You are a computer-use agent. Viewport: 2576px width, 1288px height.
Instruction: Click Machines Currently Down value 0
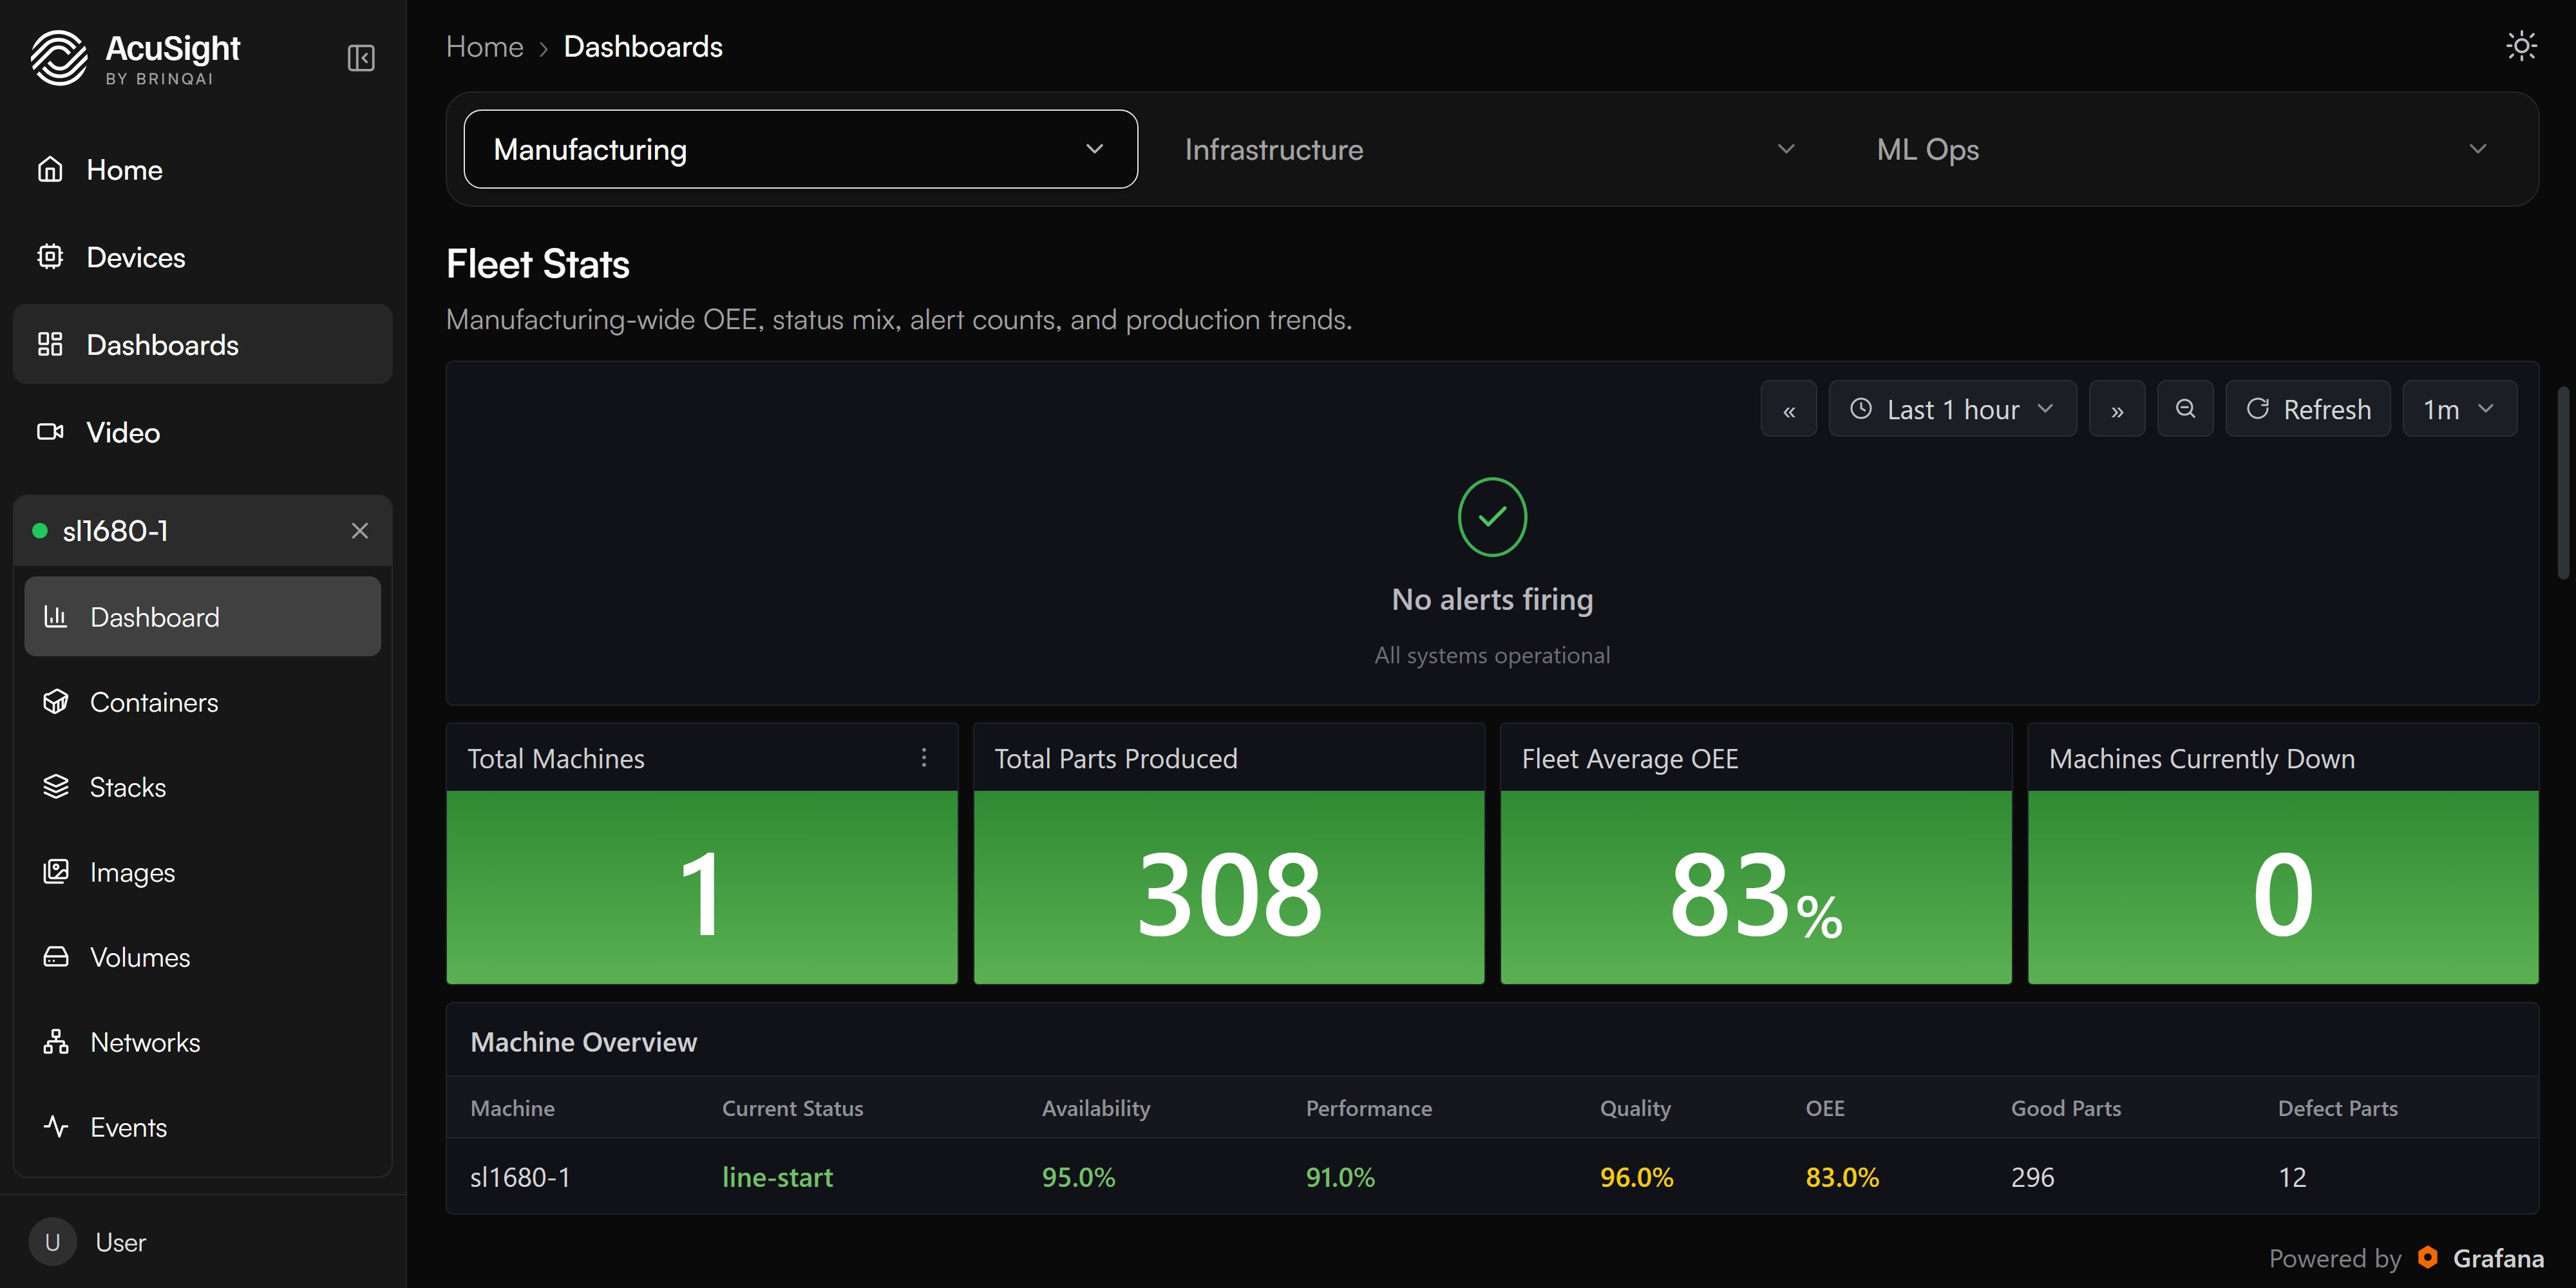[x=2283, y=894]
